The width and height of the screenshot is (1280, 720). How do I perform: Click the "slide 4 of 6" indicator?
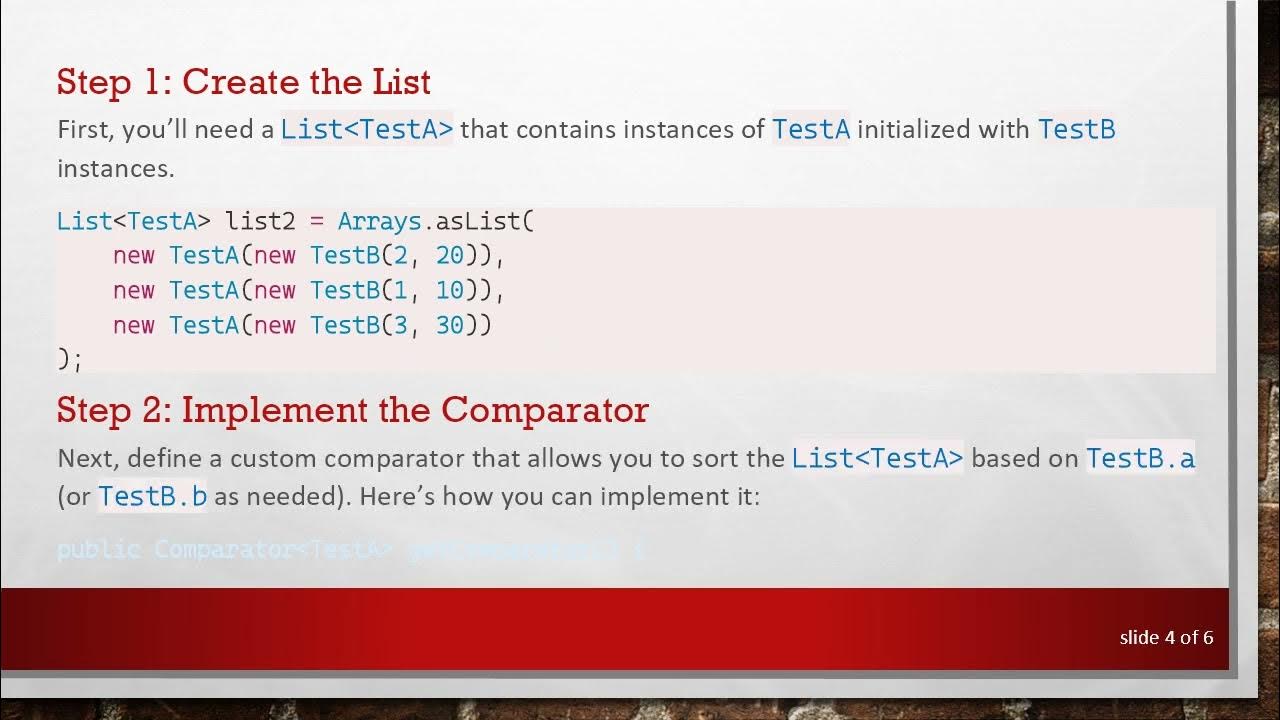coord(1166,637)
